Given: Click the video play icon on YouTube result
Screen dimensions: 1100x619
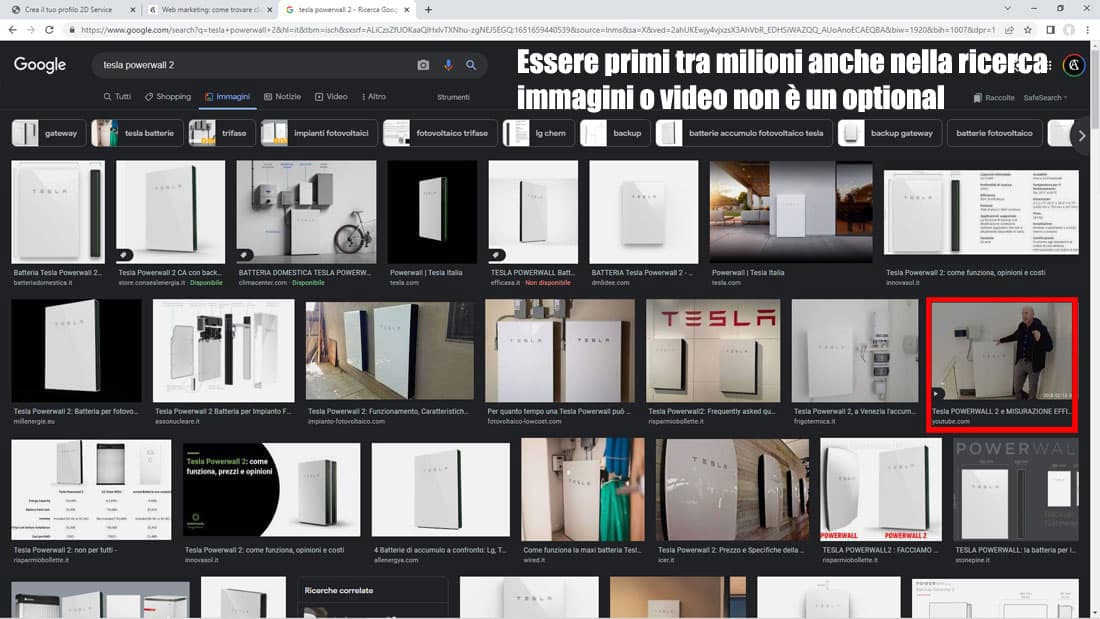Looking at the screenshot, I should tap(937, 393).
